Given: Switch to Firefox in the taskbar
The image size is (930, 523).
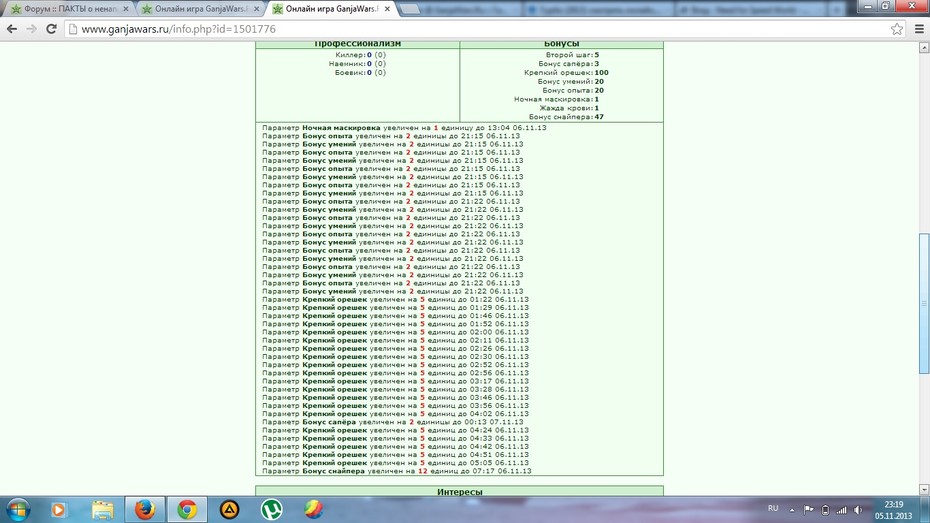Looking at the screenshot, I should tap(145, 509).
